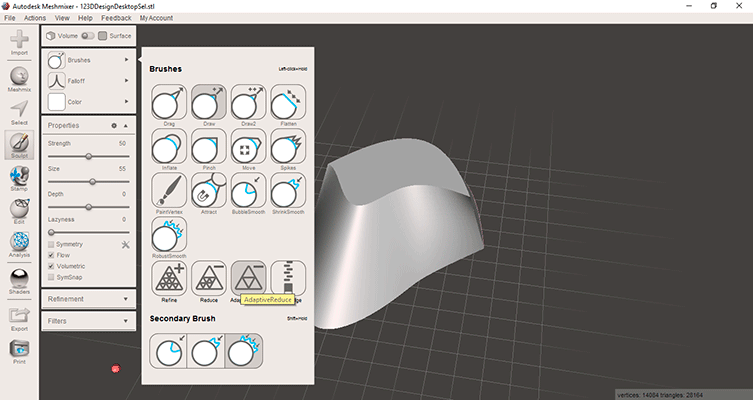Viewport: 753px width, 400px height.
Task: Open the File menu
Action: [10, 18]
